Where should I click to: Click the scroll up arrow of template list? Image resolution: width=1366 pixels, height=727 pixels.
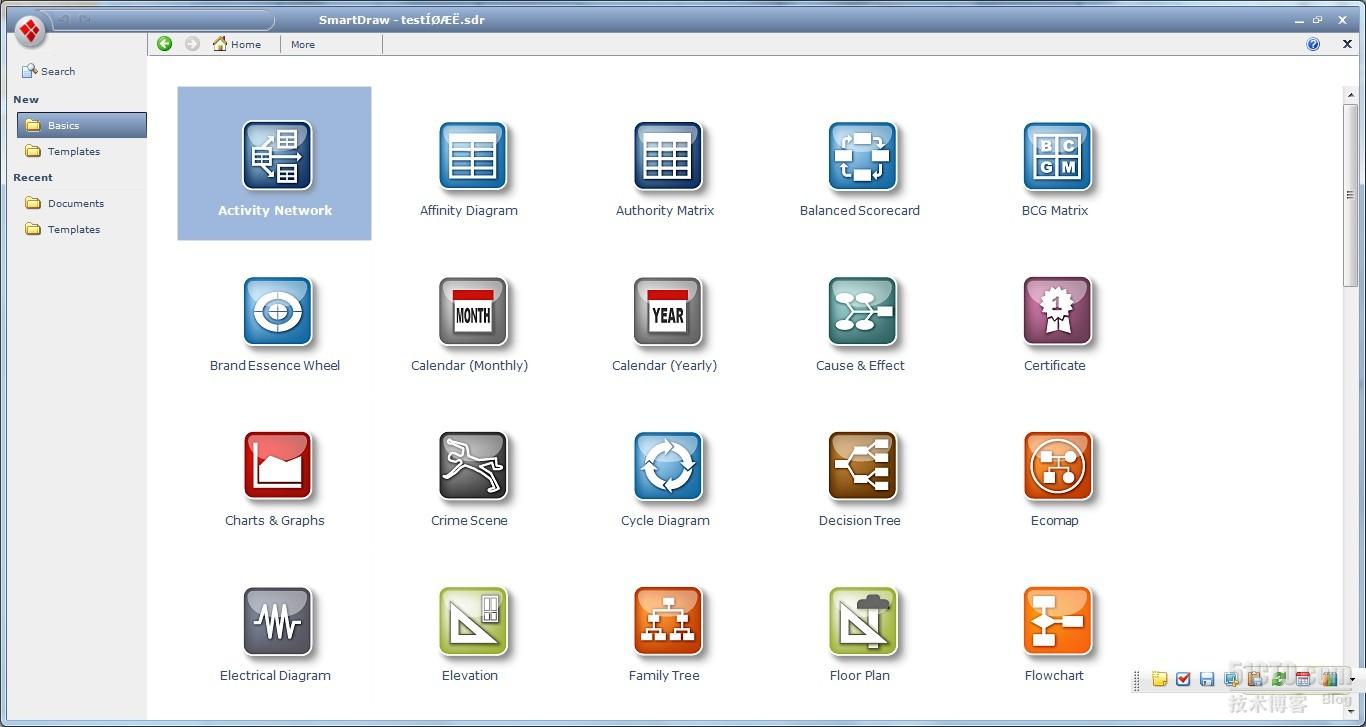click(x=1350, y=94)
